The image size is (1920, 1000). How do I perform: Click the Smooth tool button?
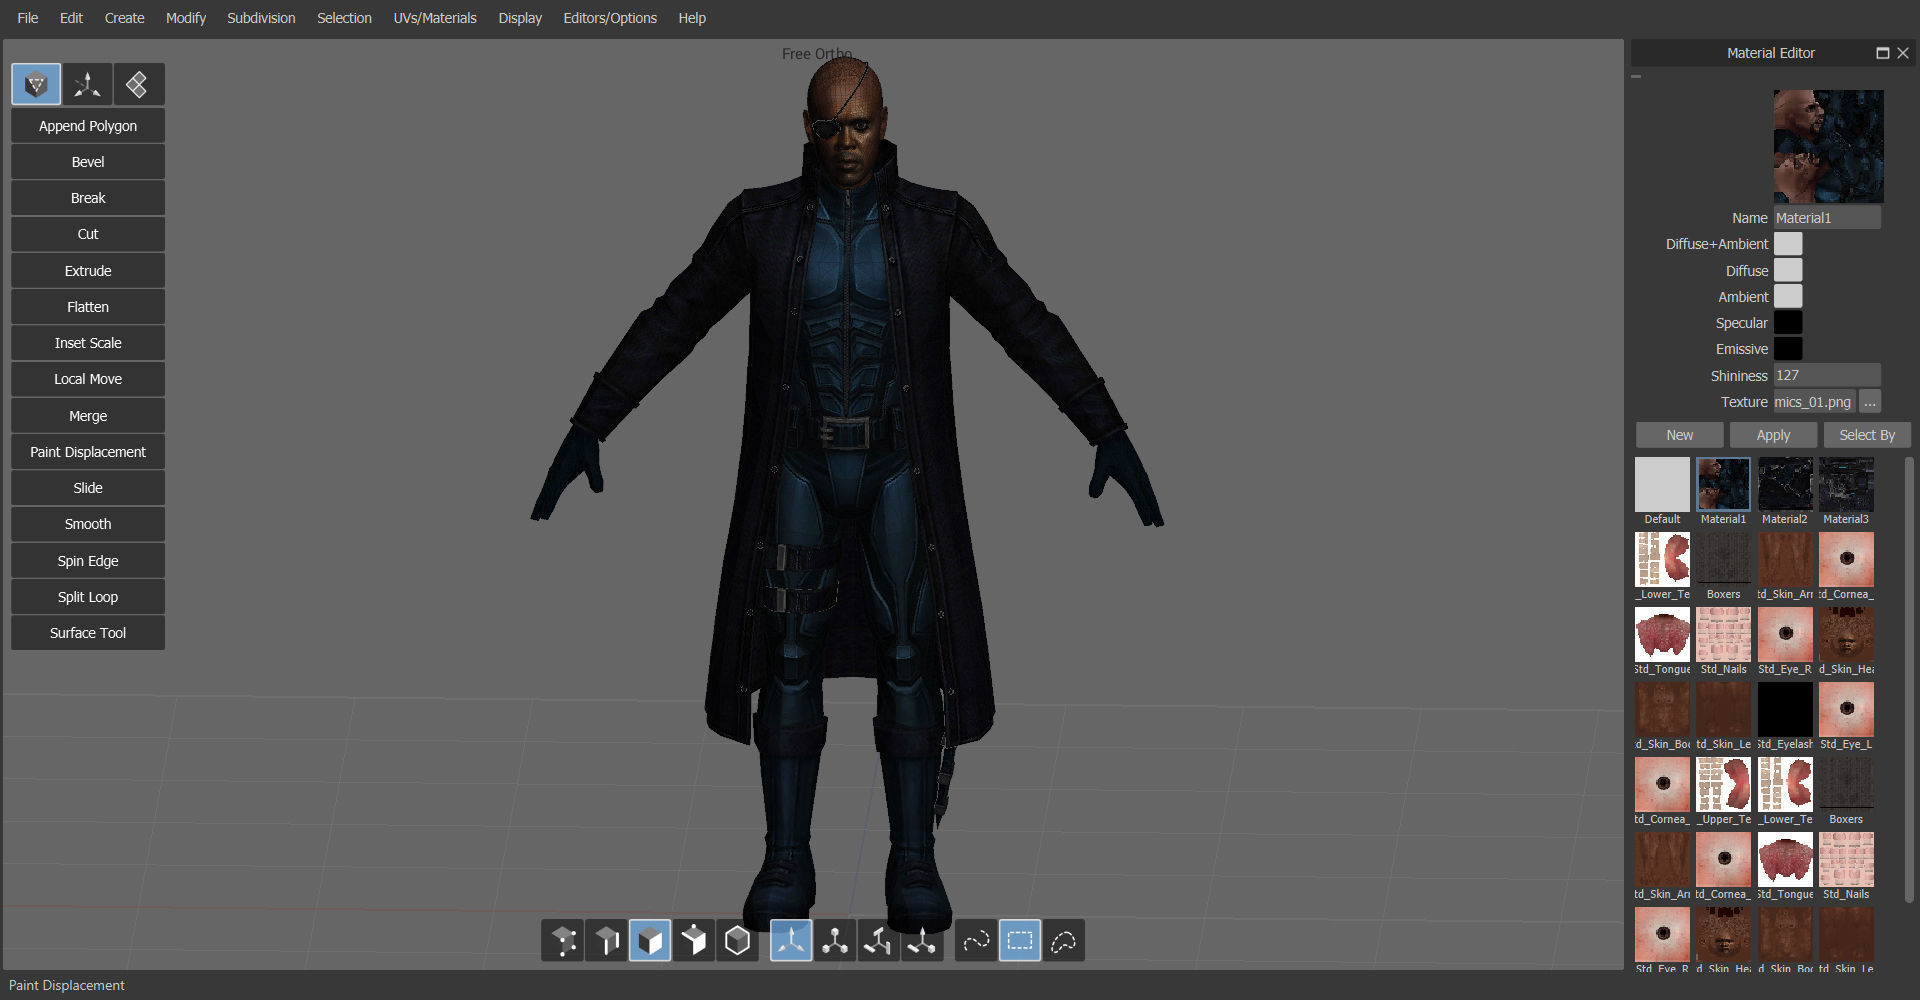pyautogui.click(x=88, y=524)
